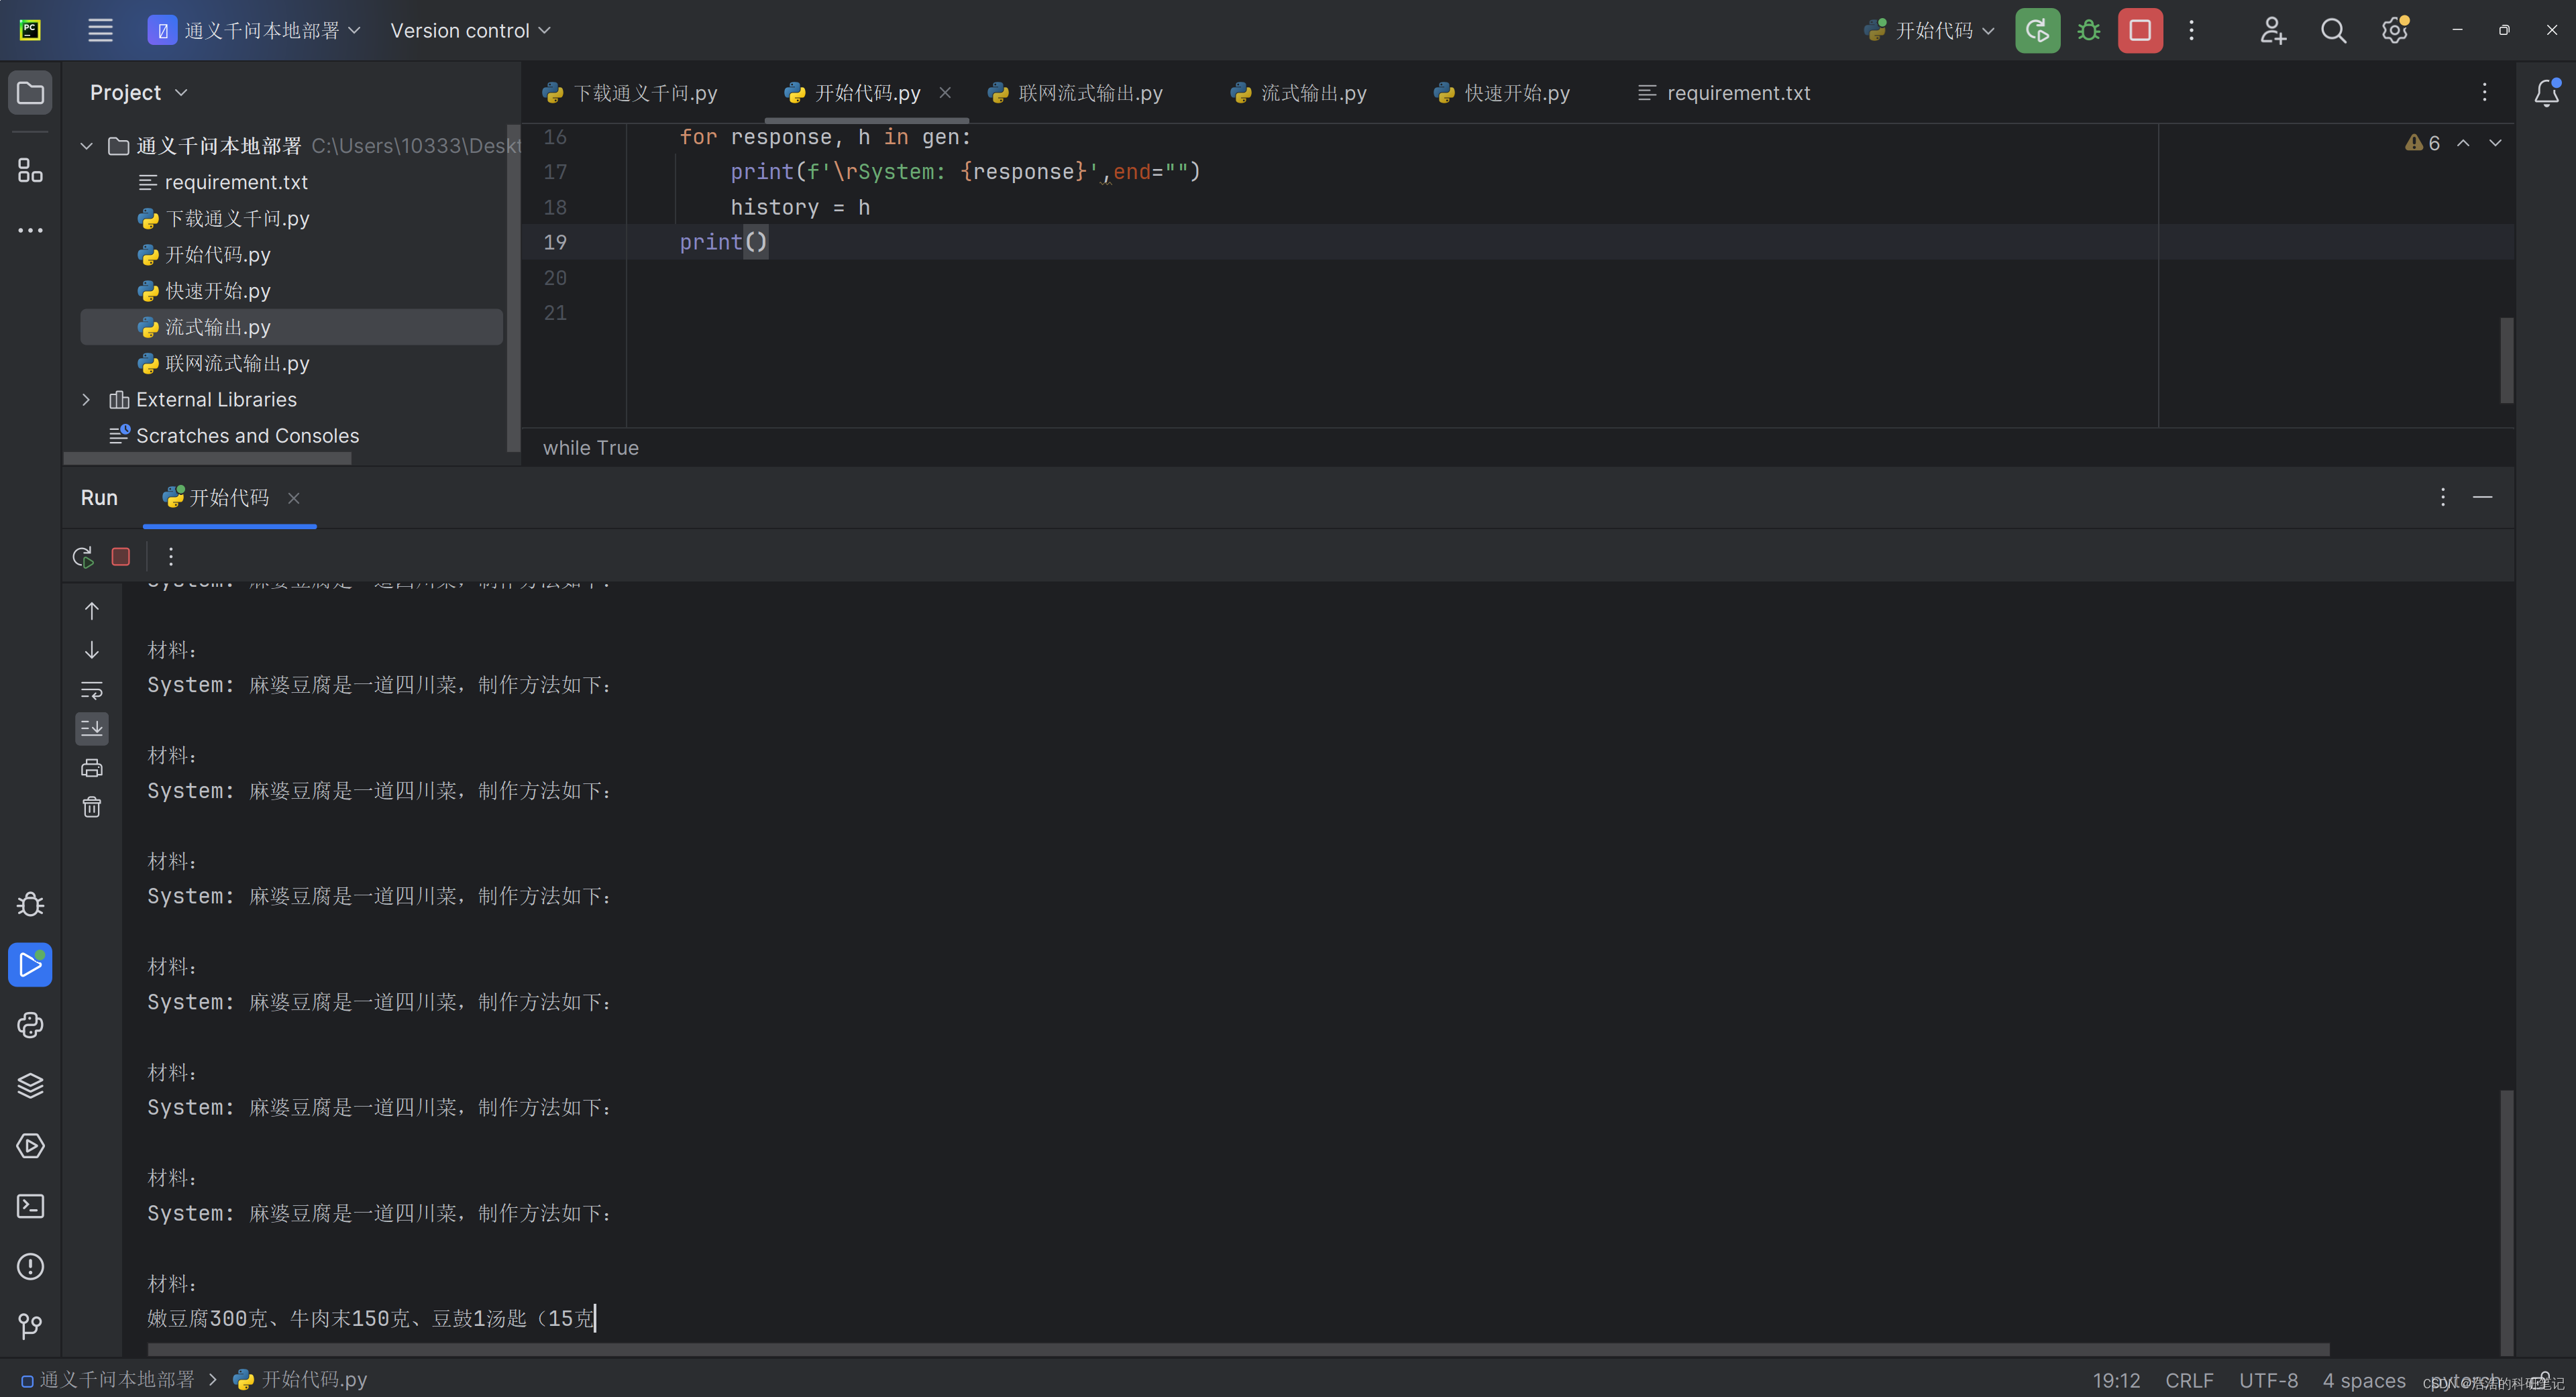
Task: Open Run panel toolbar more options
Action: (x=171, y=556)
